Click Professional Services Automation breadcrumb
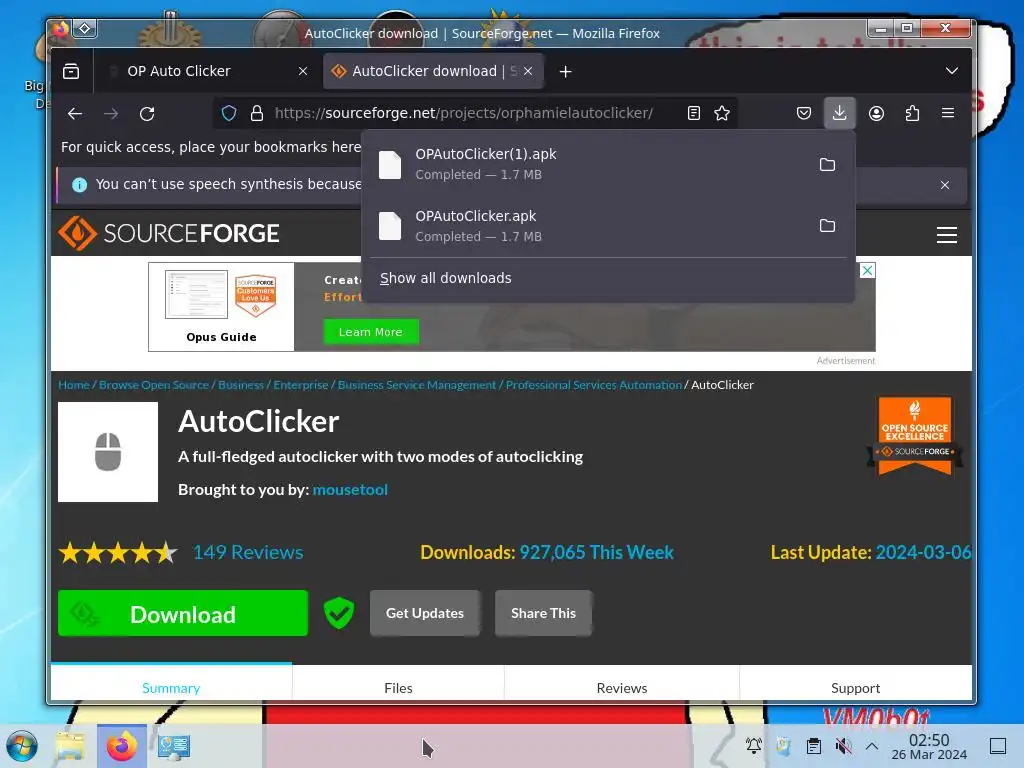This screenshot has width=1024, height=768. pos(594,385)
